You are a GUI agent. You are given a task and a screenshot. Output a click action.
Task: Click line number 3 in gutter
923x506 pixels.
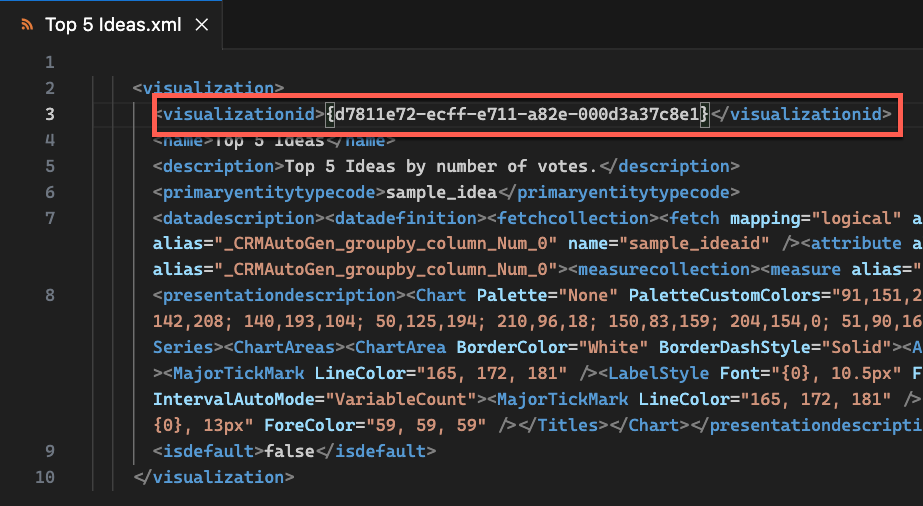(x=49, y=114)
